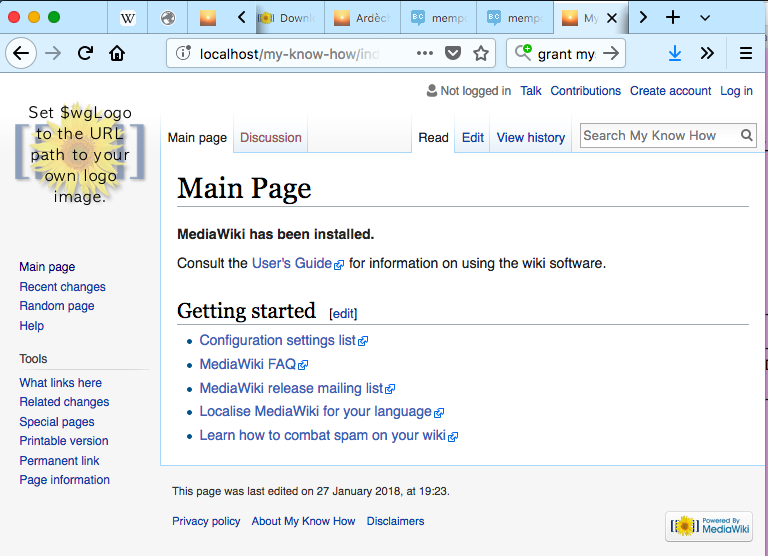This screenshot has width=768, height=556.
Task: Submit search with arrow button
Action: click(611, 53)
